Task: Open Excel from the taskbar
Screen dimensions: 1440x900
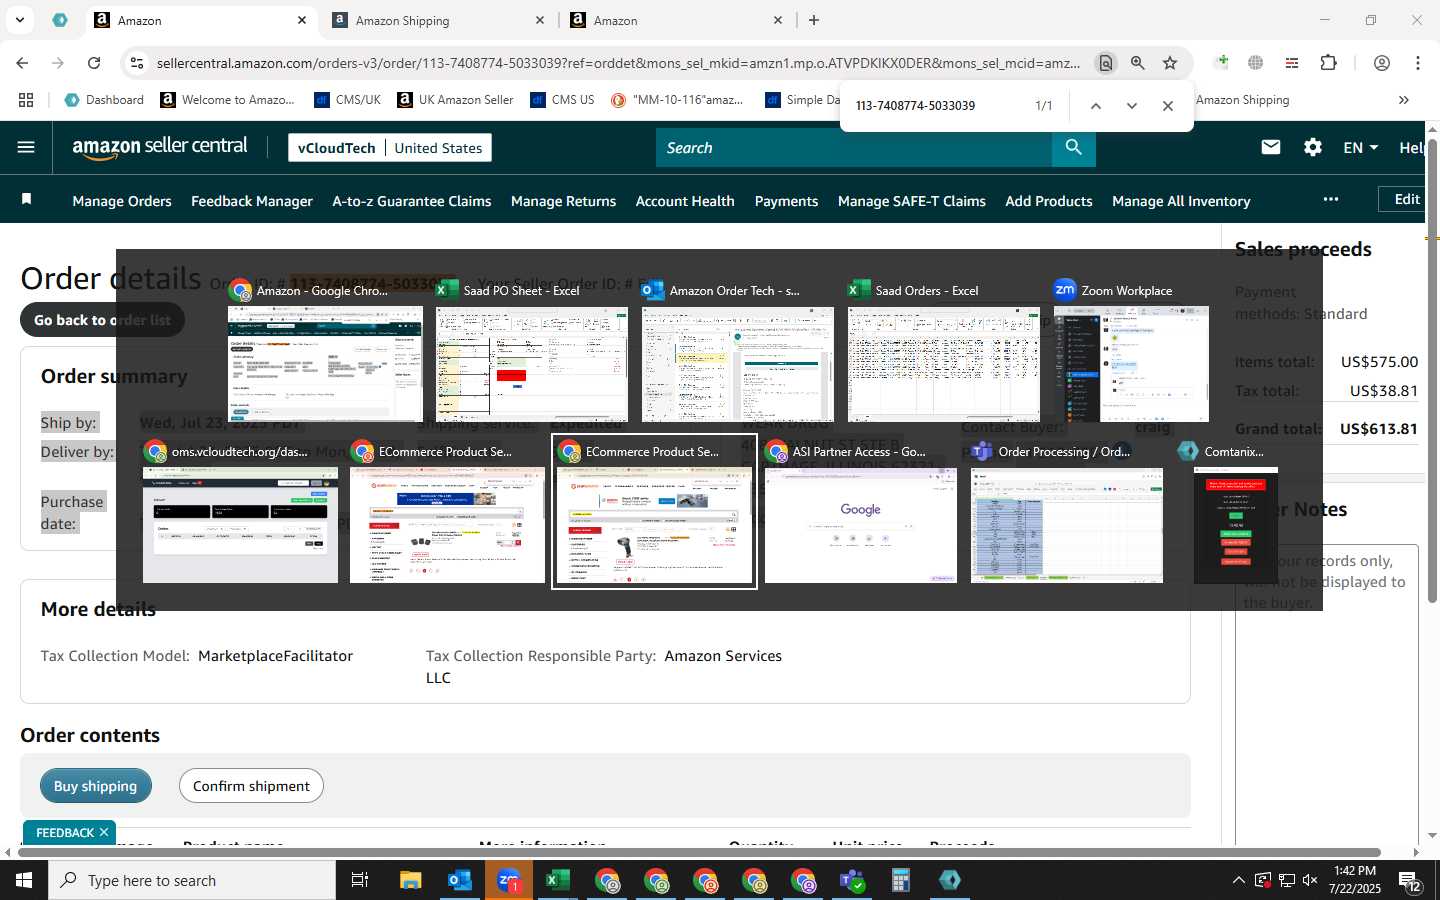Action: [x=558, y=880]
